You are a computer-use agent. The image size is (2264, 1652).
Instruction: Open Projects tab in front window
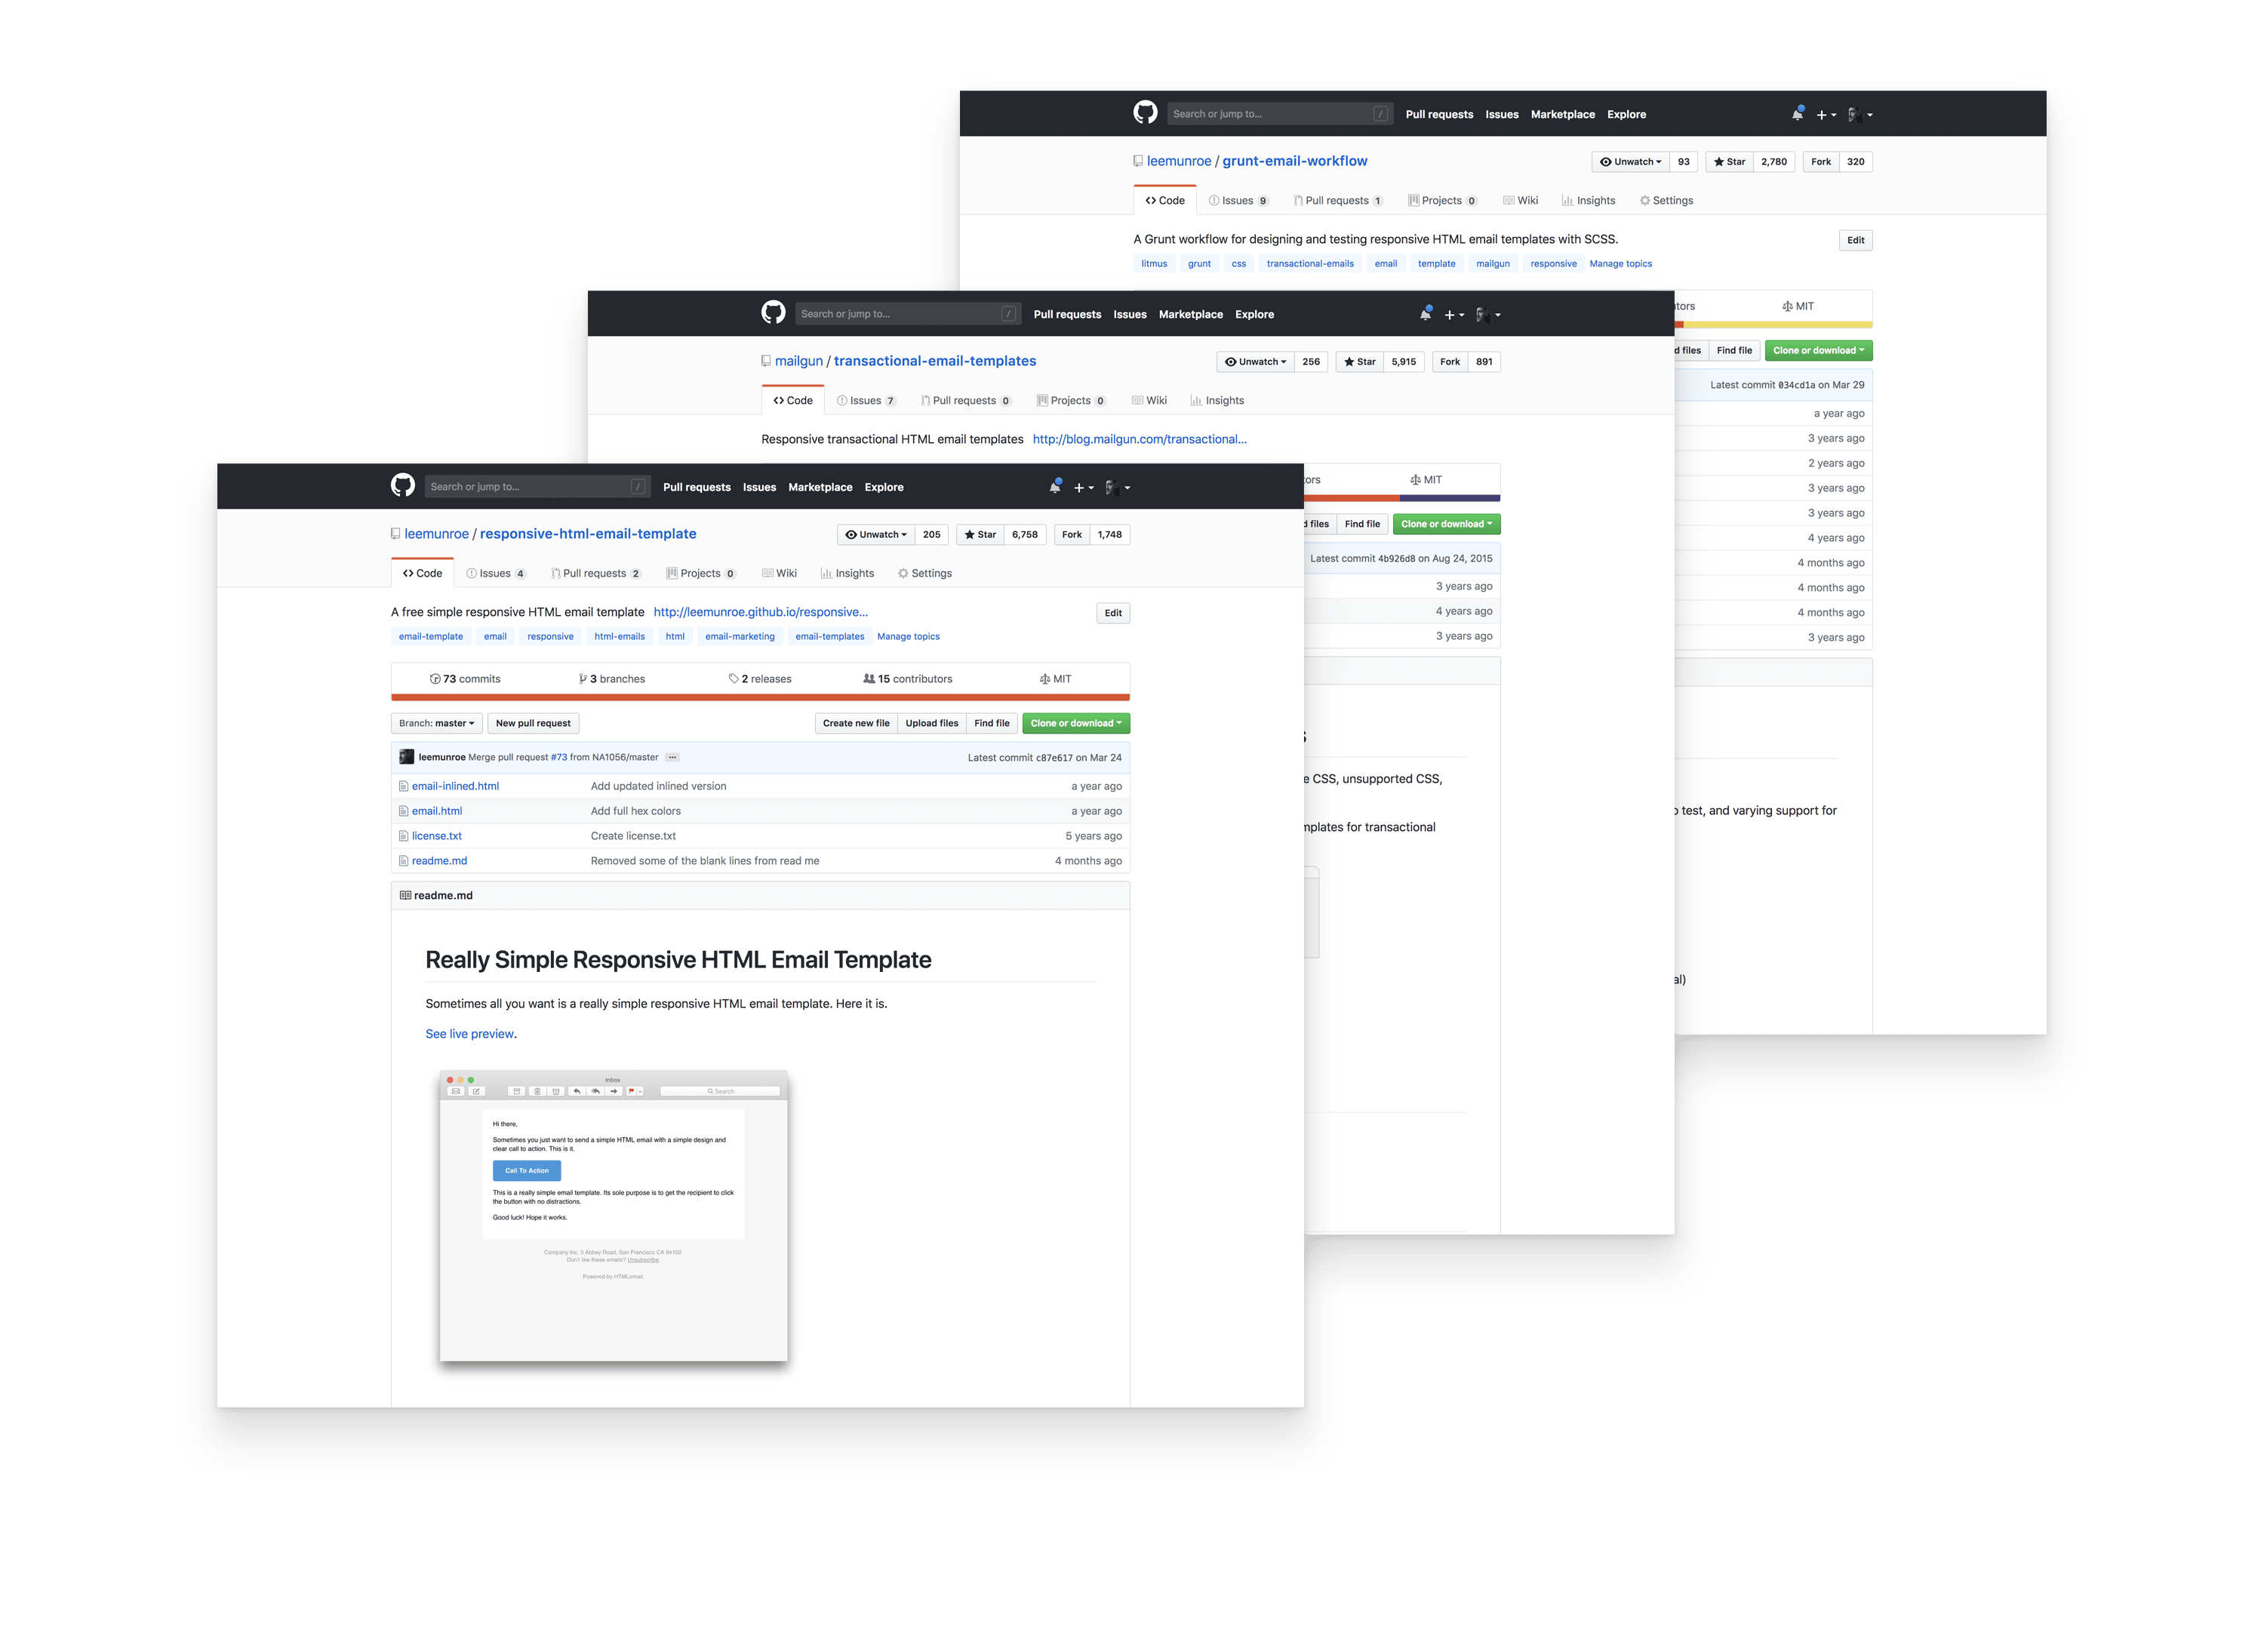click(x=701, y=573)
